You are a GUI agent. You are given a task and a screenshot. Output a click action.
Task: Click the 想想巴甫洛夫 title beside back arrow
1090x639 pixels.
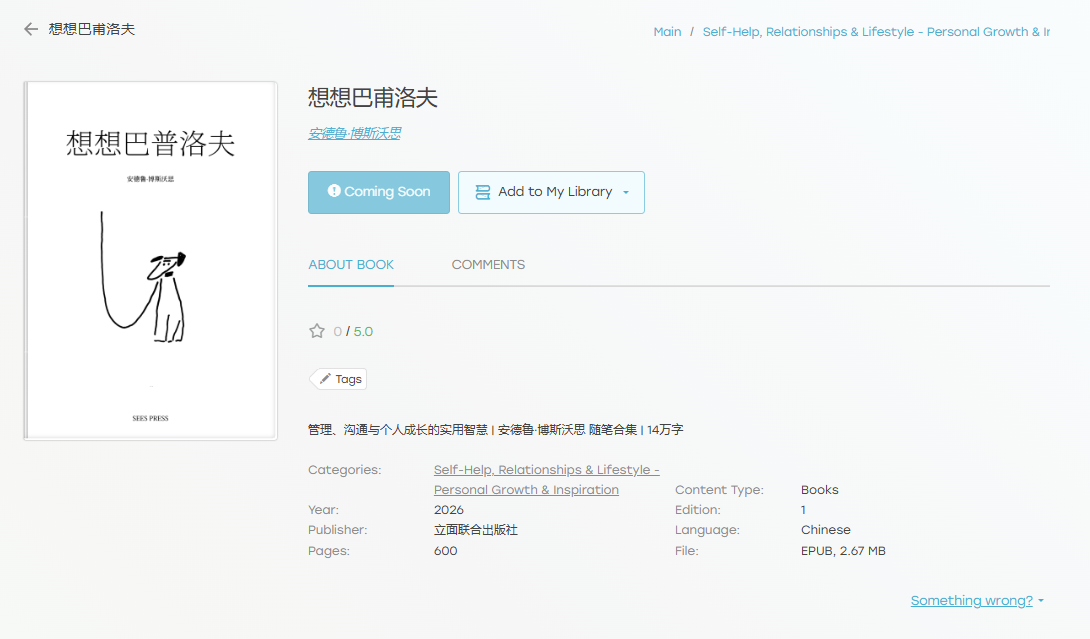coord(92,30)
